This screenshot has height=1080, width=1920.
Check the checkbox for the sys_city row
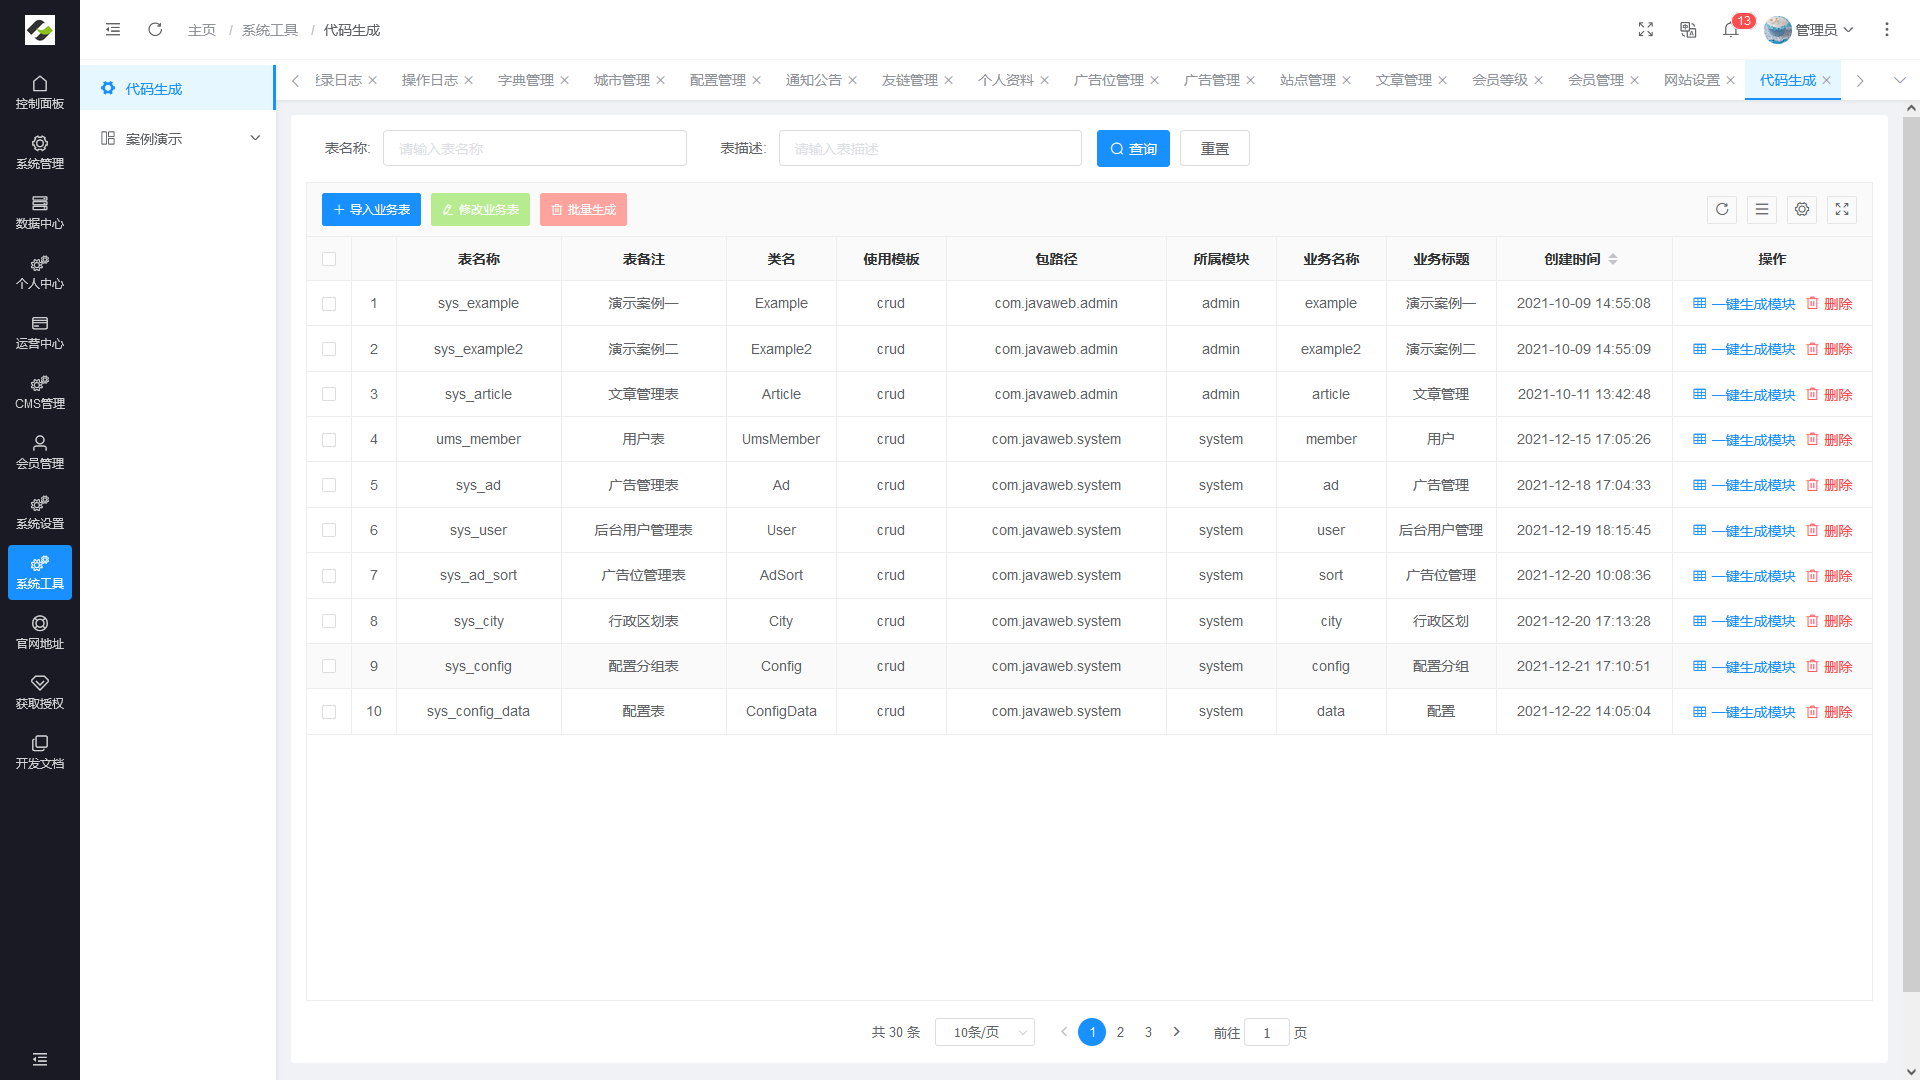pos(329,621)
